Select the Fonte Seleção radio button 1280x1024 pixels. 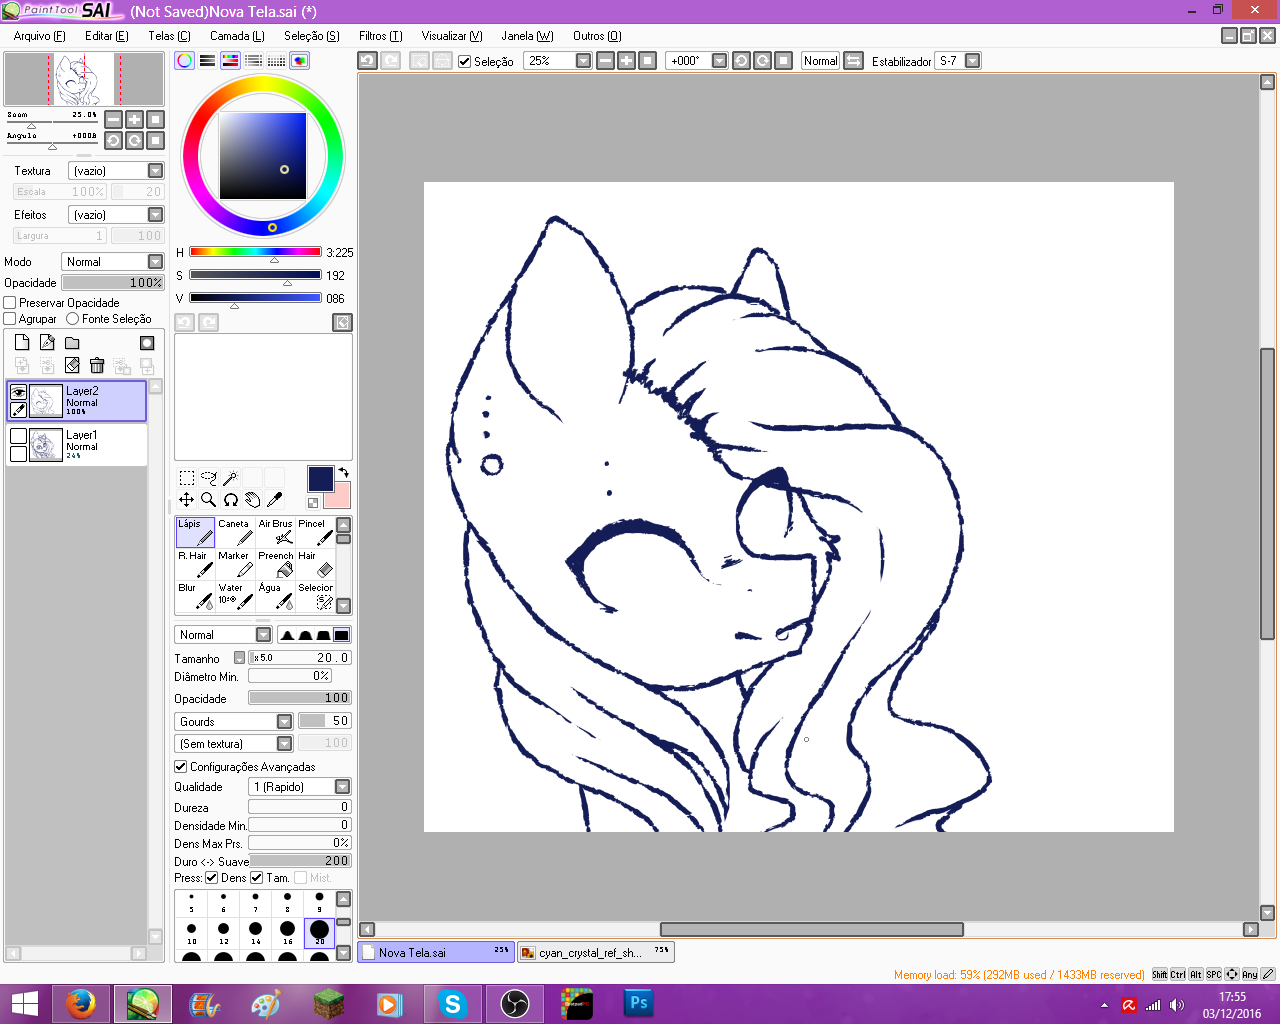pyautogui.click(x=72, y=319)
